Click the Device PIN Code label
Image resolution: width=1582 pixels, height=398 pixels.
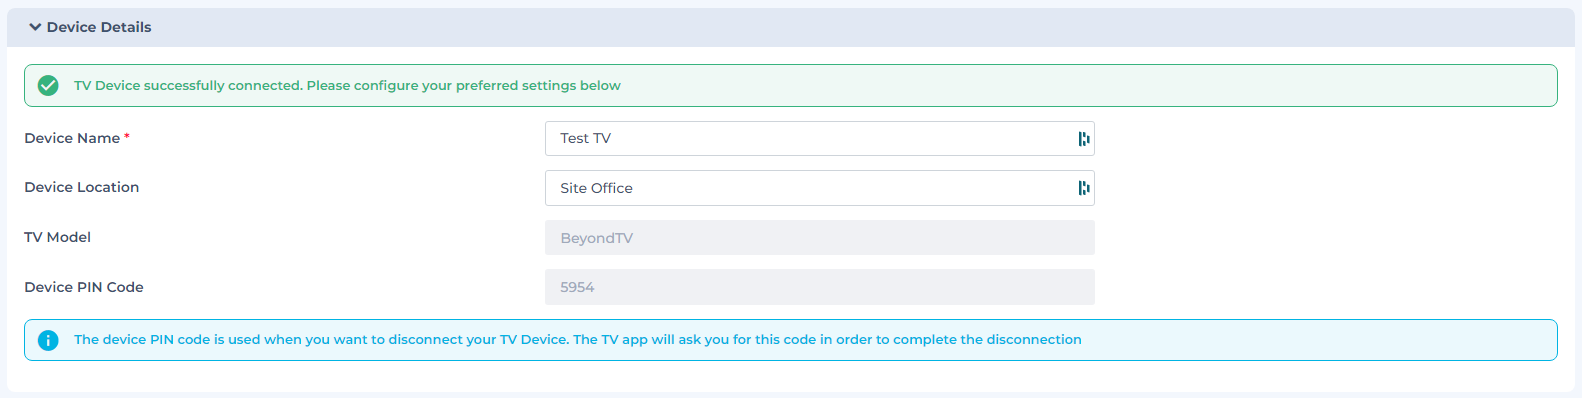click(84, 287)
